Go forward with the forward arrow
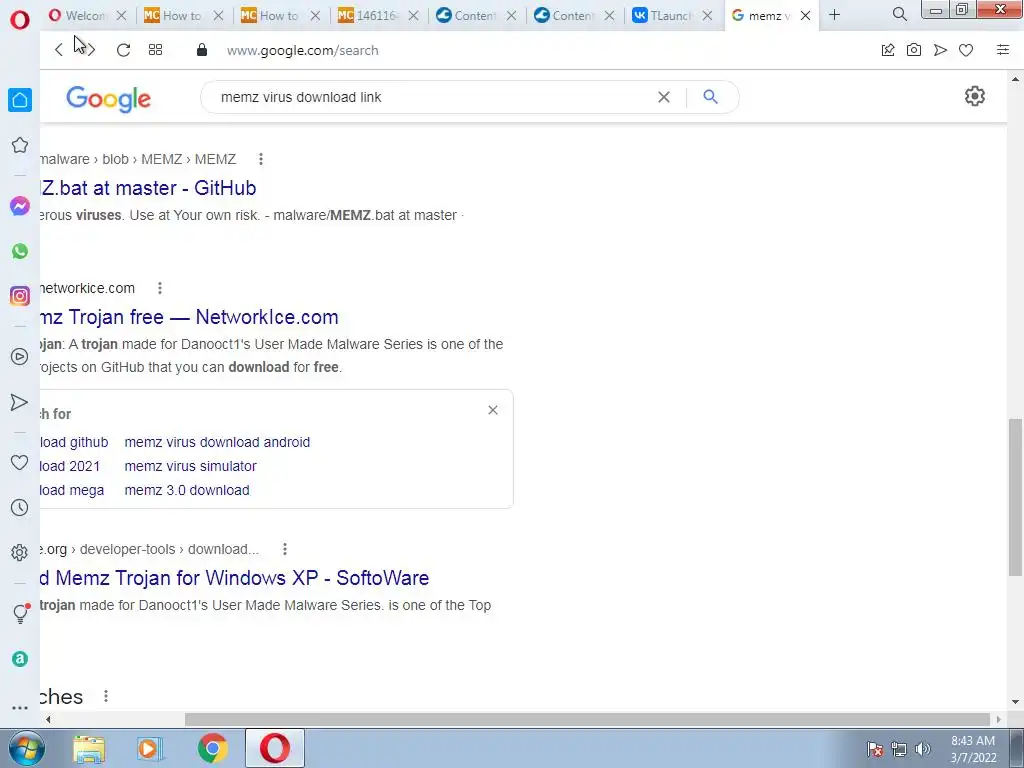The image size is (1024, 768). [x=90, y=50]
